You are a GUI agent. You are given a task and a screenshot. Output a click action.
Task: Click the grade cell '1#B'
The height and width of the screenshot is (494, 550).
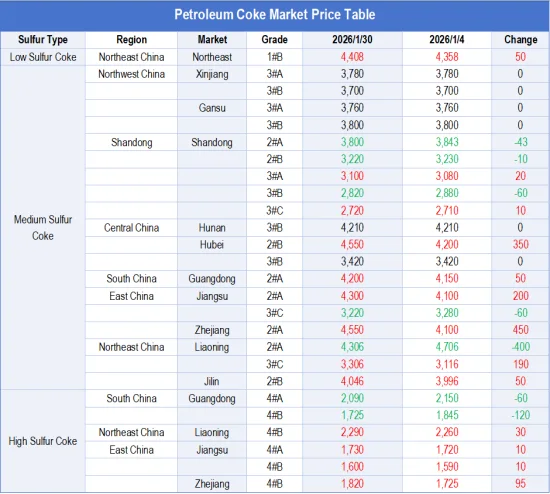(x=275, y=57)
